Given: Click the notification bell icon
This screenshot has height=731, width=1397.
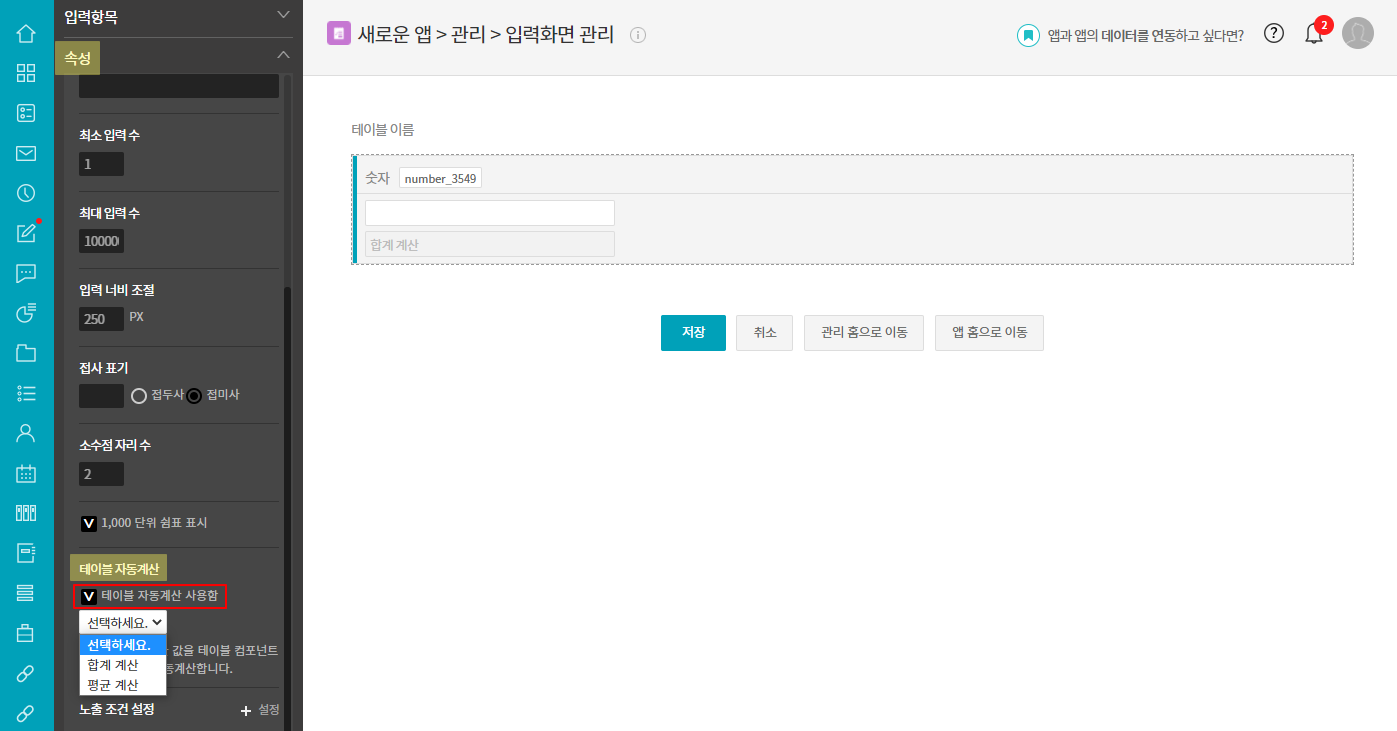Looking at the screenshot, I should 1314,34.
